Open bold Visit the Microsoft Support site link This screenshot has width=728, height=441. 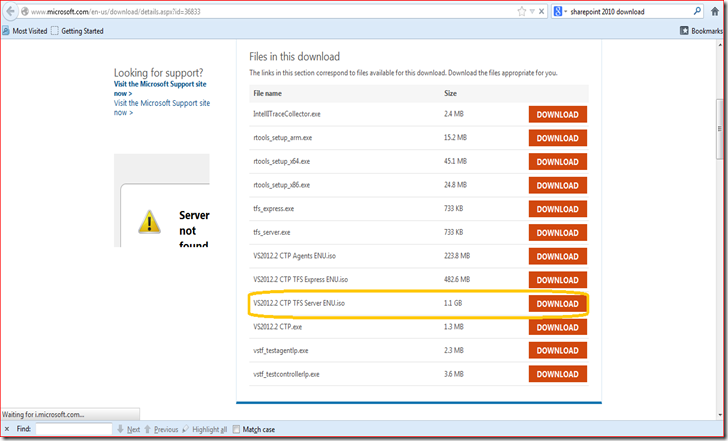[x=160, y=89]
